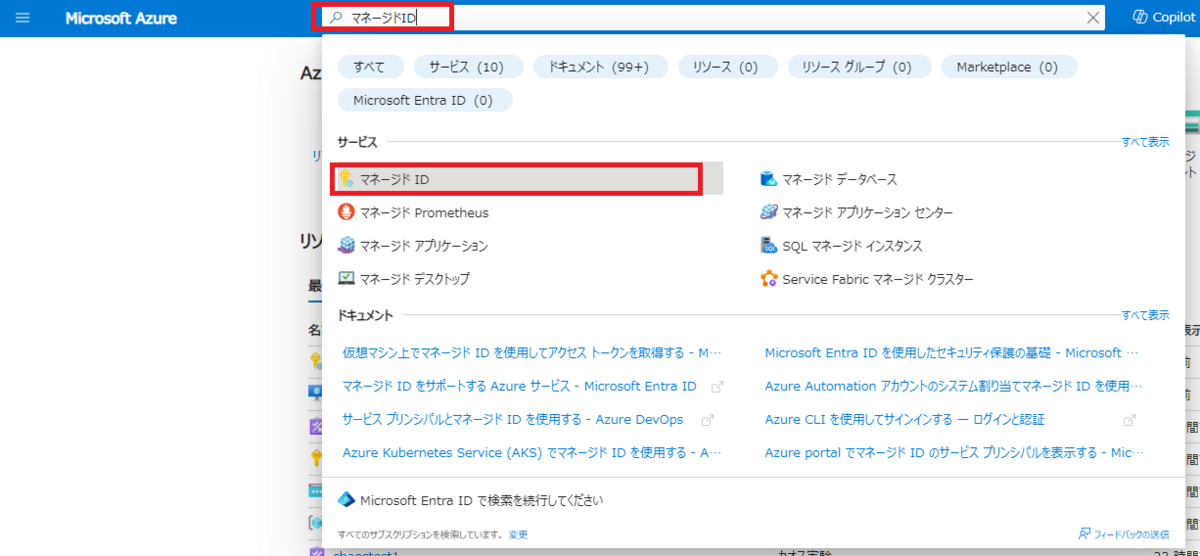The height and width of the screenshot is (556, 1200).
Task: Select the すべて filter chip
Action: tap(370, 67)
